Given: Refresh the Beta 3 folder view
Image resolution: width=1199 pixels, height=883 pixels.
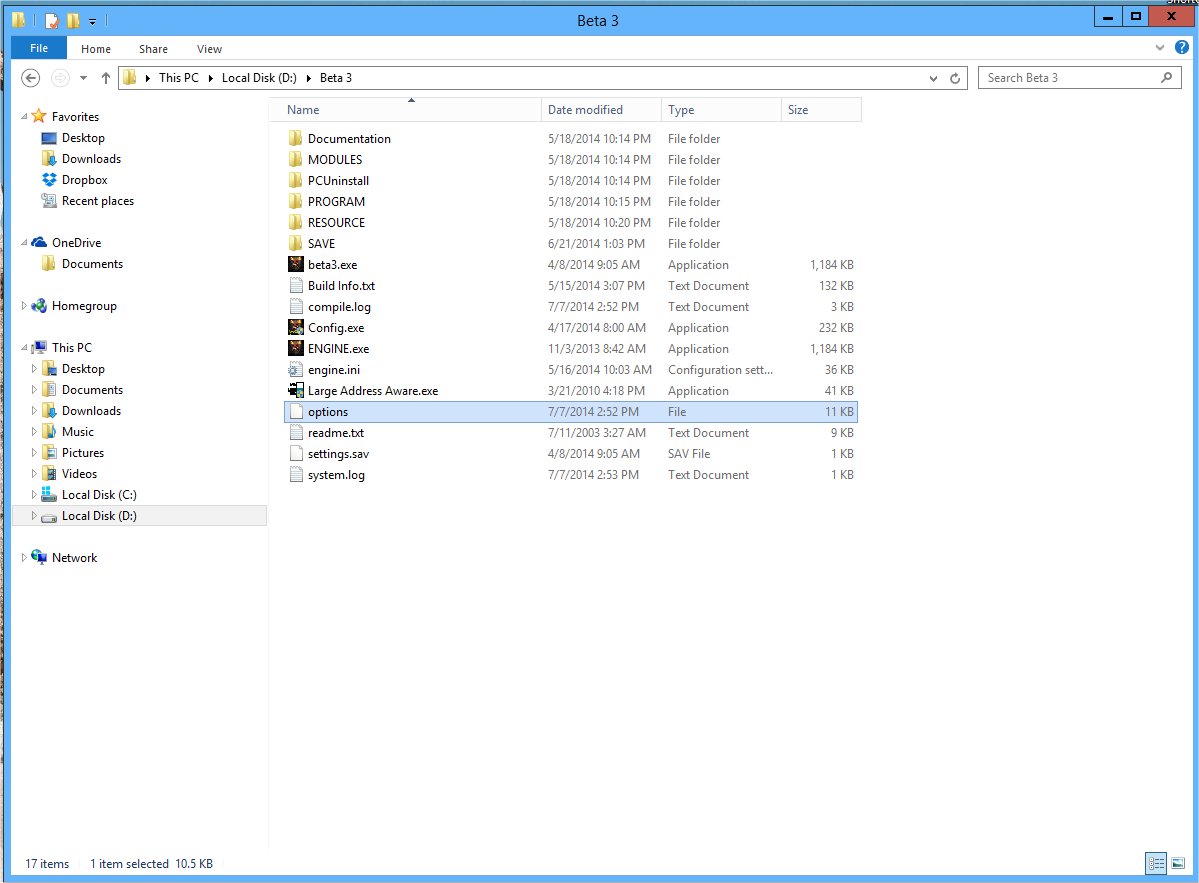Looking at the screenshot, I should coord(955,78).
